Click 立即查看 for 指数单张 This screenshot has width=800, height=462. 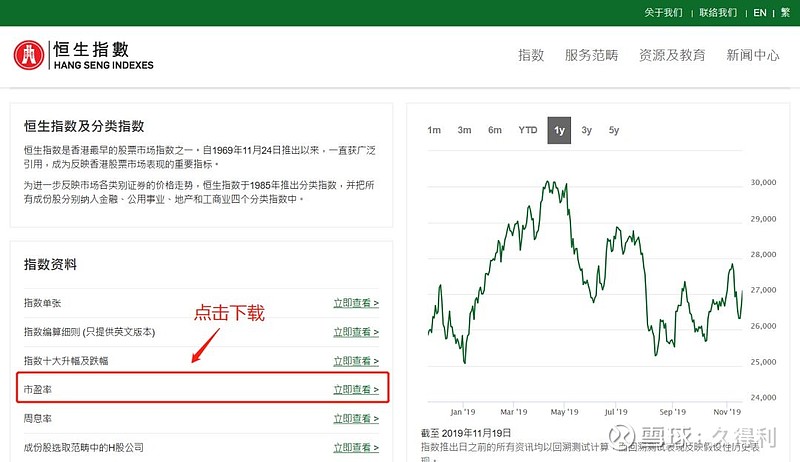[356, 303]
